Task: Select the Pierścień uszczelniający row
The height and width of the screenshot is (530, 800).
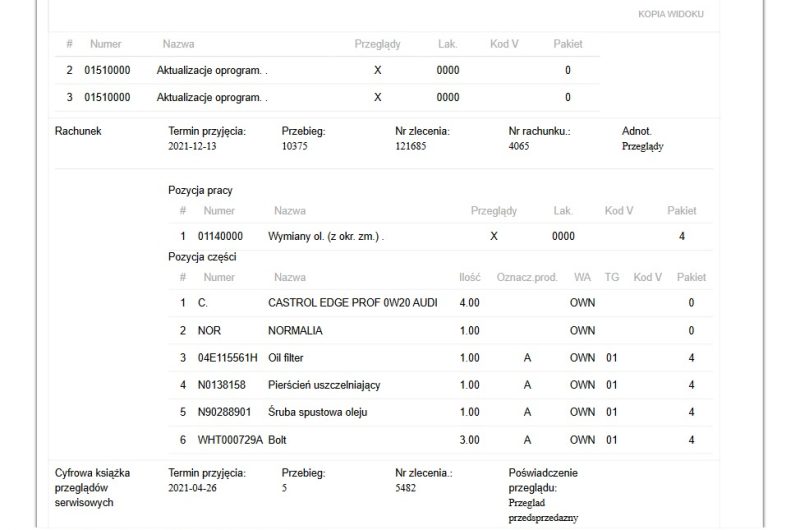Action: click(x=440, y=385)
